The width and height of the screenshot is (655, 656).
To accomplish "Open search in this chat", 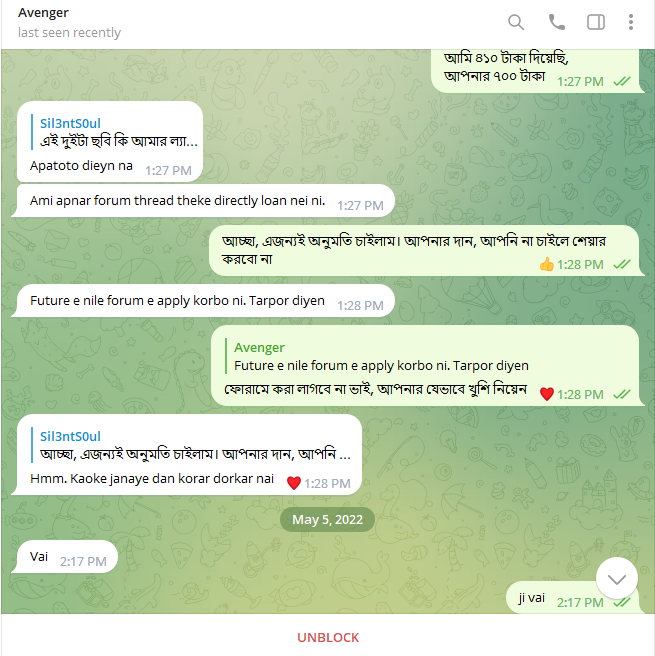I will pyautogui.click(x=516, y=22).
